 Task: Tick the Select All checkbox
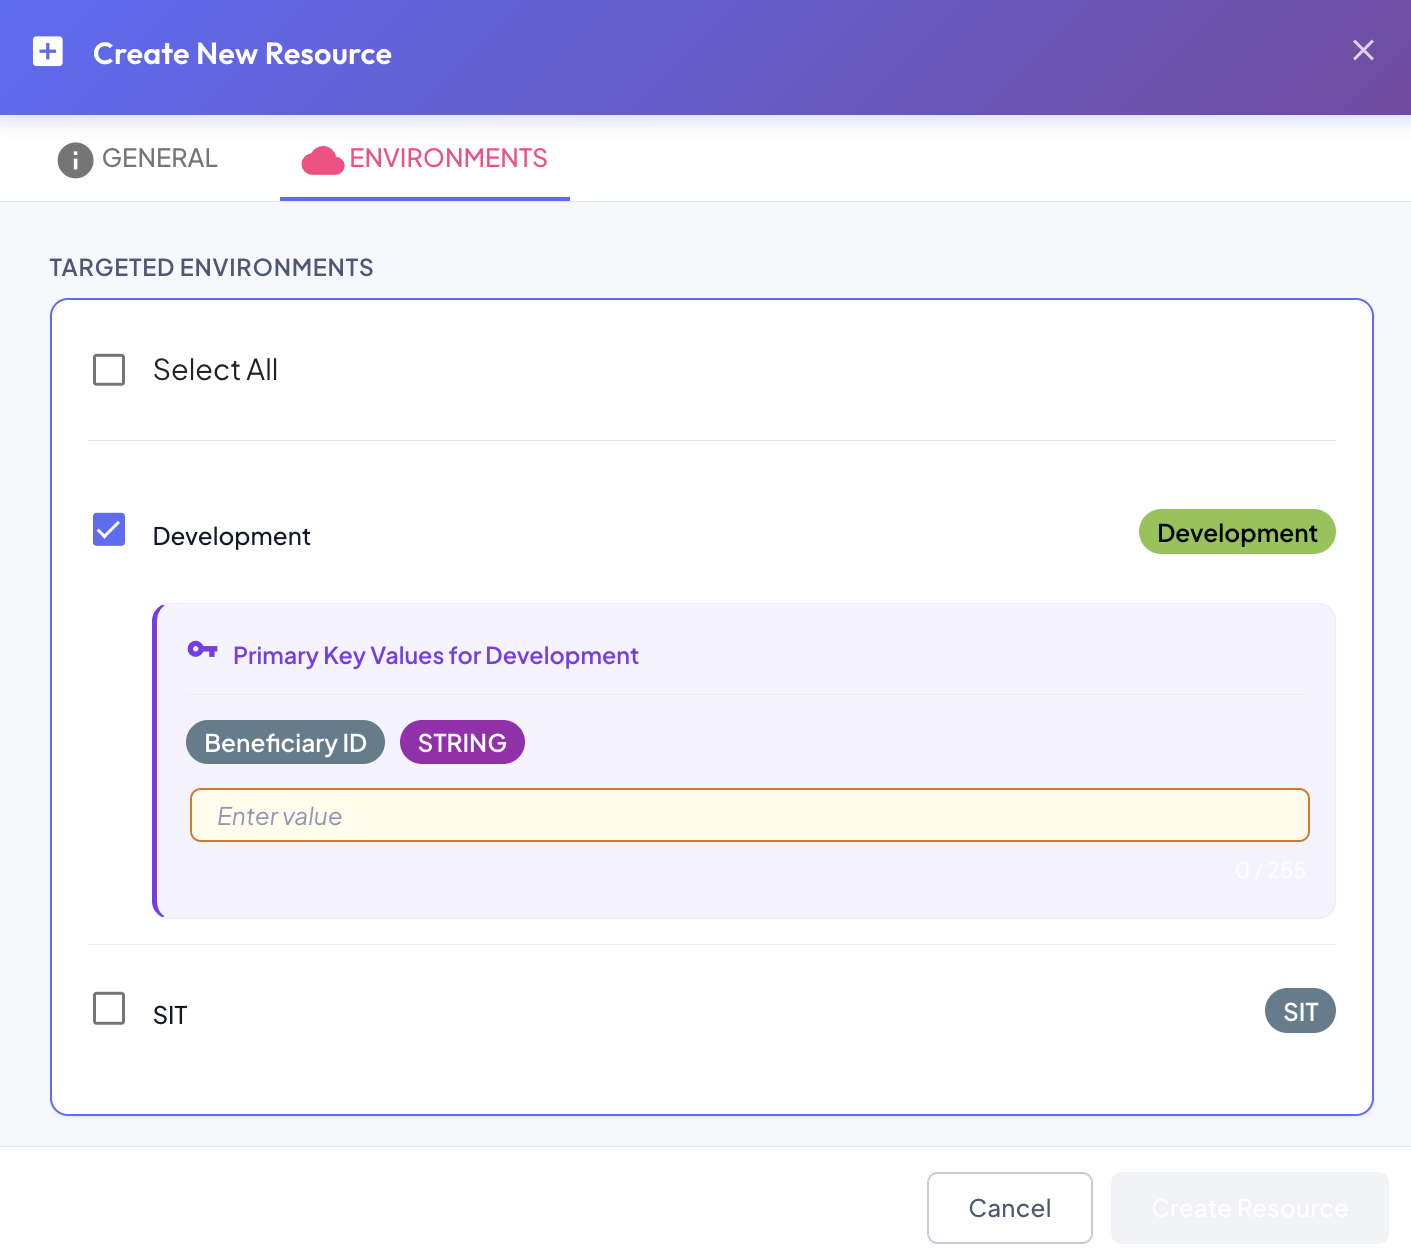[x=109, y=370]
